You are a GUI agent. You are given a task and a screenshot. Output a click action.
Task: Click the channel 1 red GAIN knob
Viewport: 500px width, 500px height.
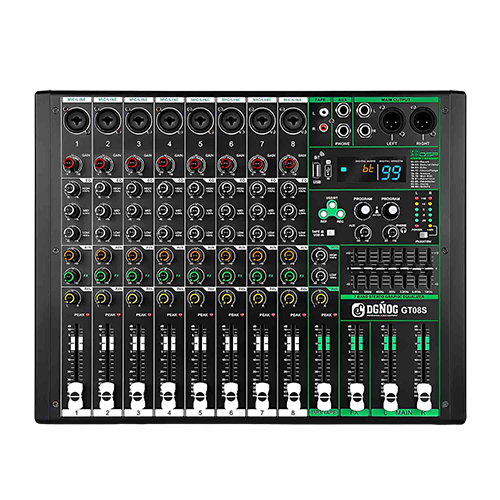tap(71, 163)
